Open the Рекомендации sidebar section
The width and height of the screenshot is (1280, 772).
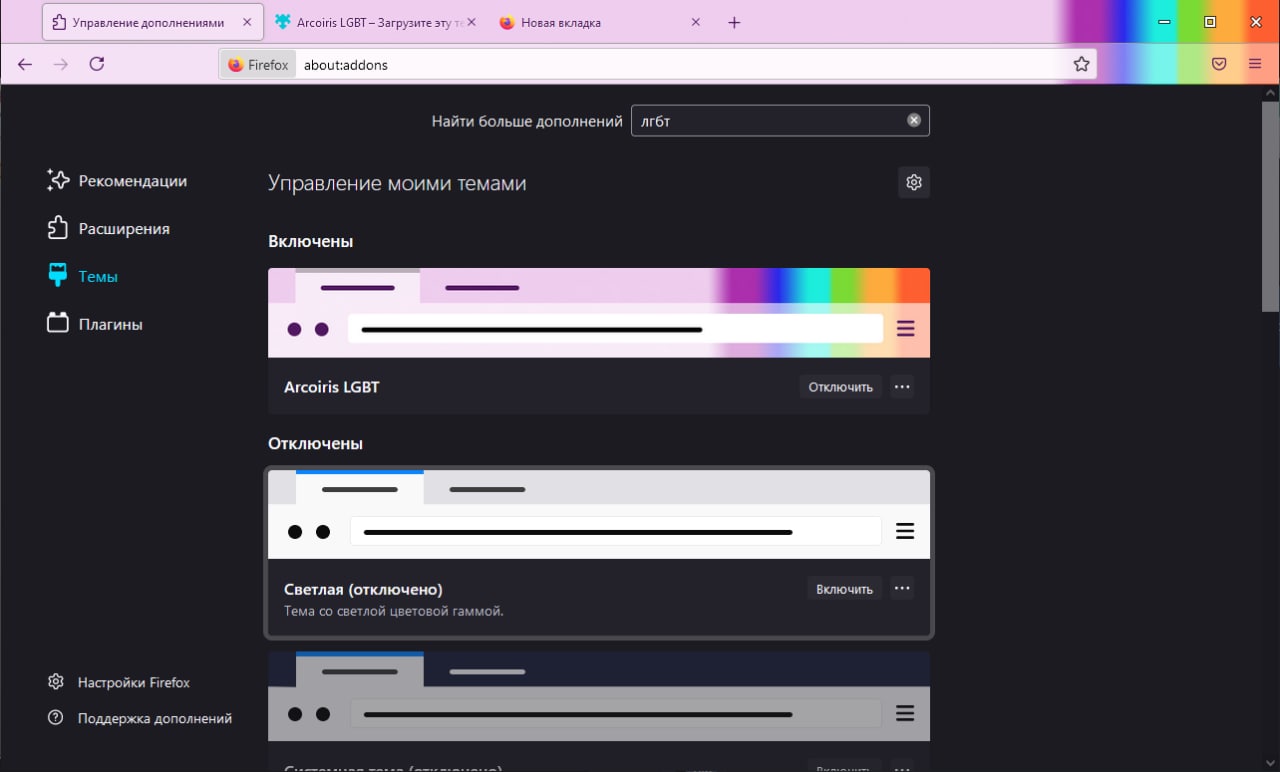[118, 181]
